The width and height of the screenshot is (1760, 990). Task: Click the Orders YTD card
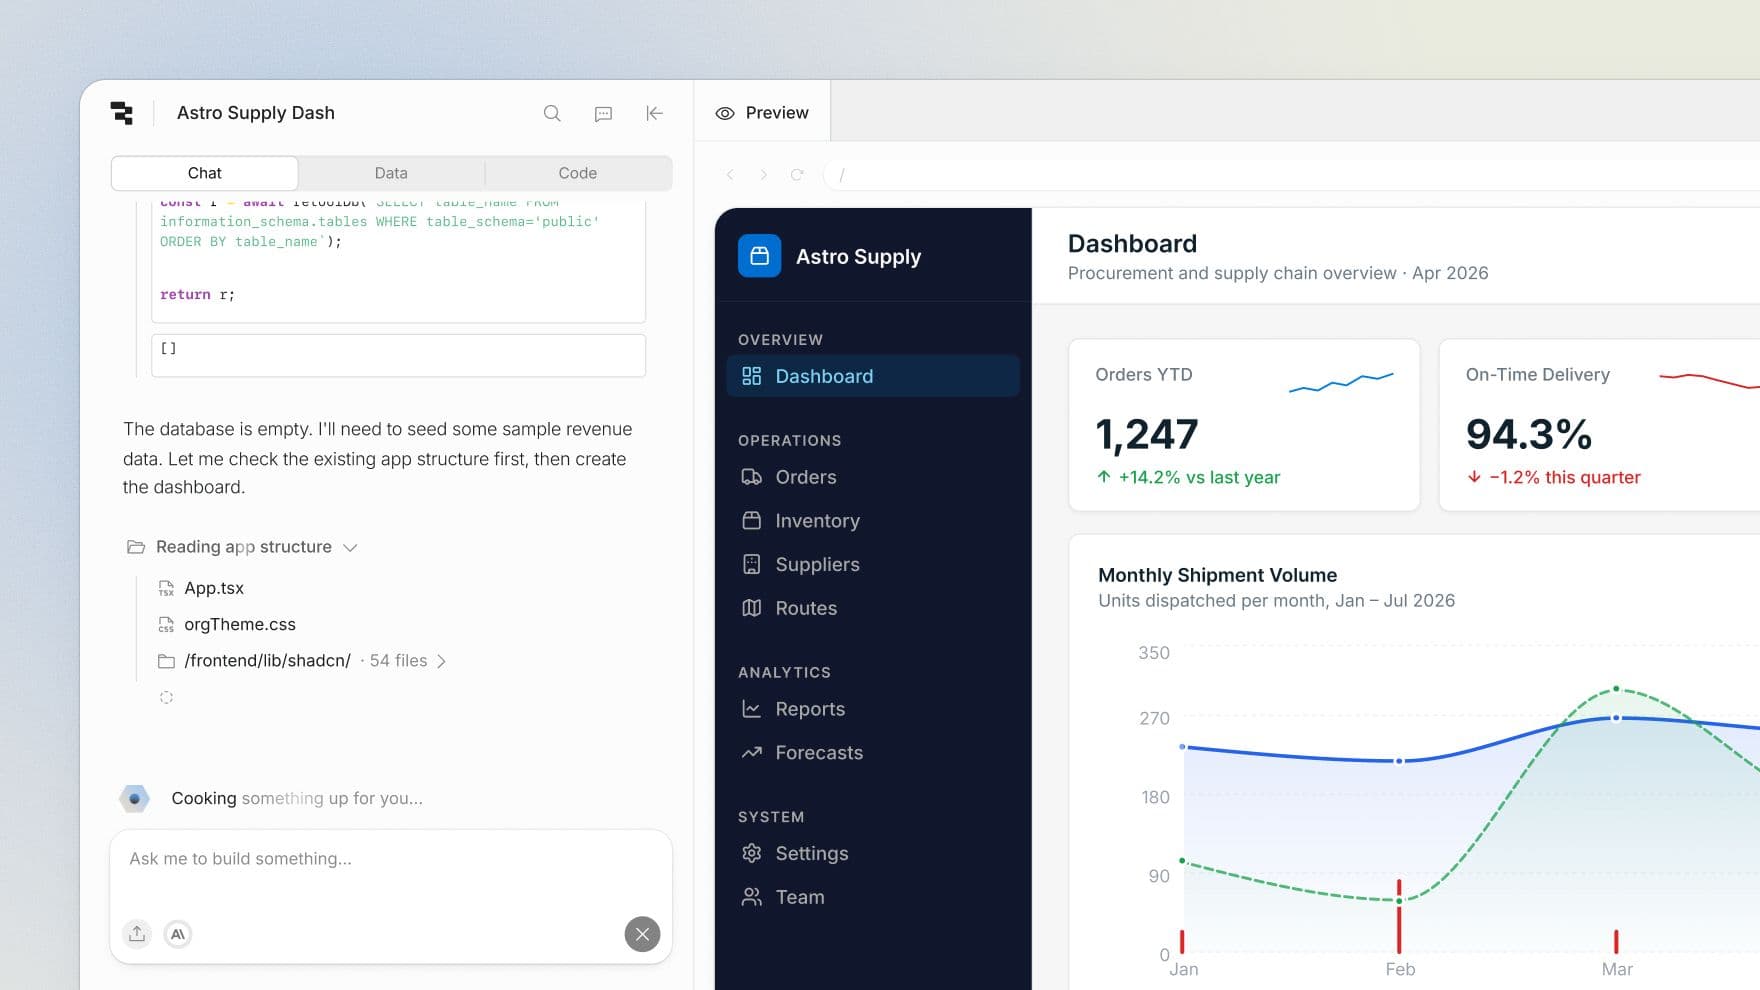(x=1244, y=425)
